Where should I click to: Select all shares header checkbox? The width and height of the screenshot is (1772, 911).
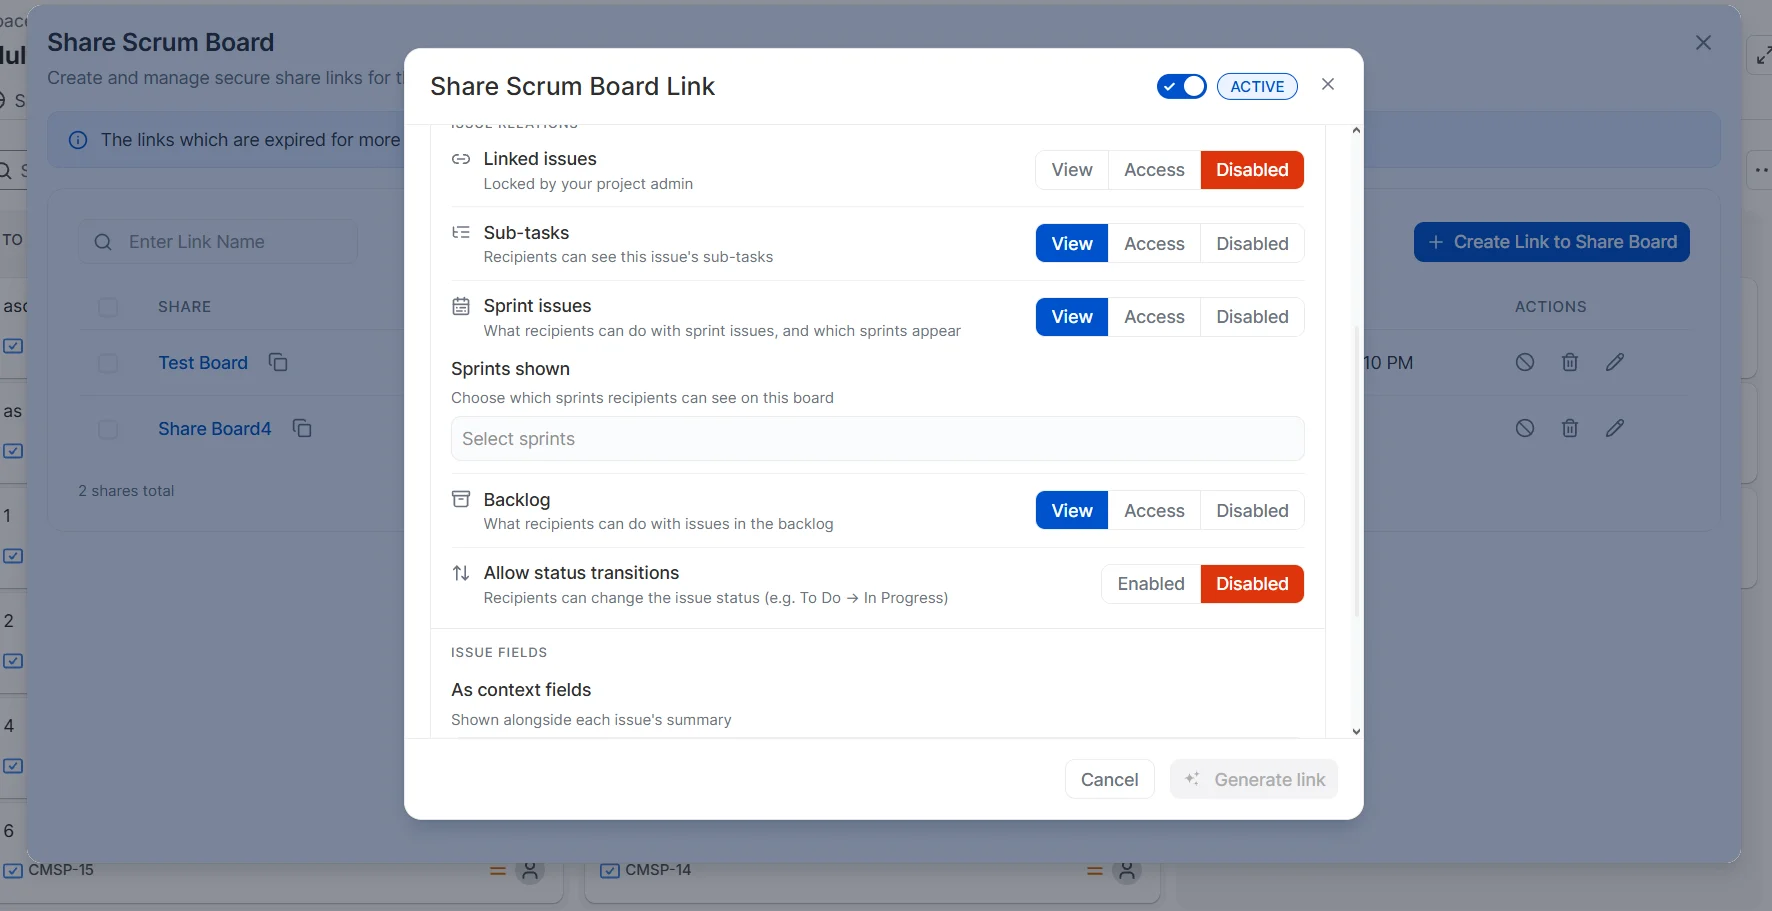point(108,307)
